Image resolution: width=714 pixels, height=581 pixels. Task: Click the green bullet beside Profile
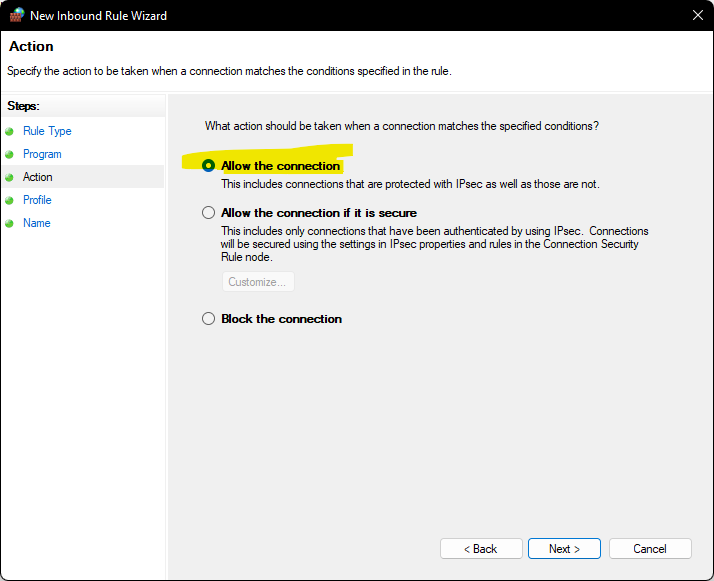pyautogui.click(x=9, y=200)
